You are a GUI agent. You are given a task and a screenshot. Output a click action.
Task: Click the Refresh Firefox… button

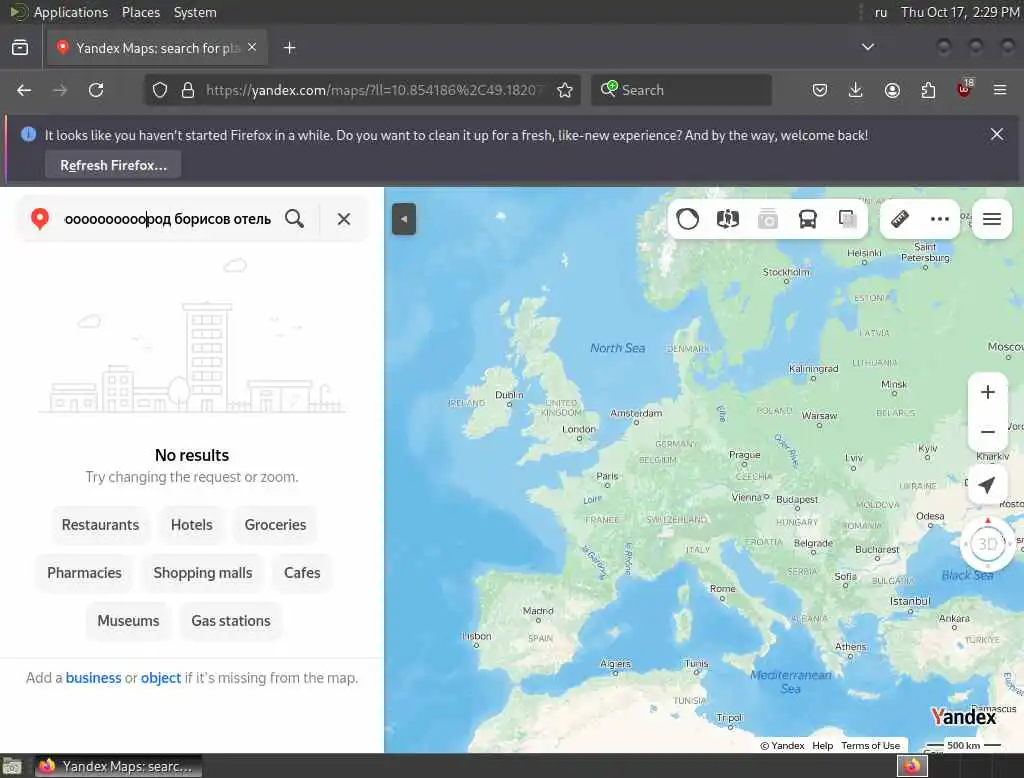pos(113,165)
